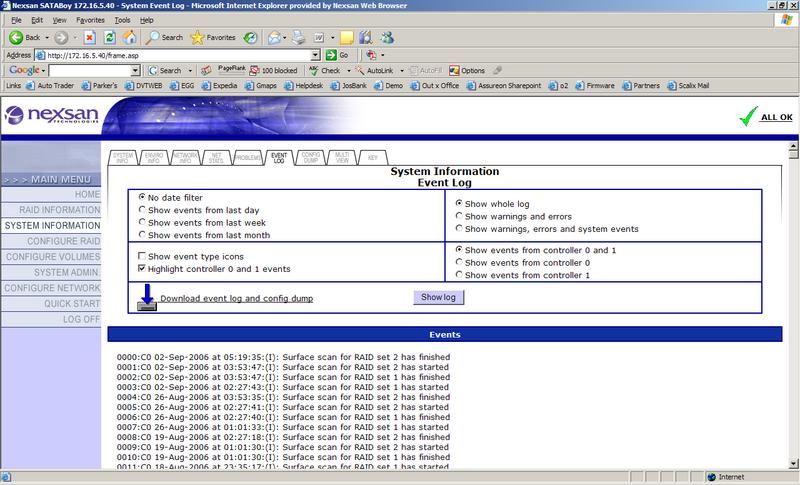Go to the browser Home page icon
800x485 pixels.
pyautogui.click(x=130, y=37)
